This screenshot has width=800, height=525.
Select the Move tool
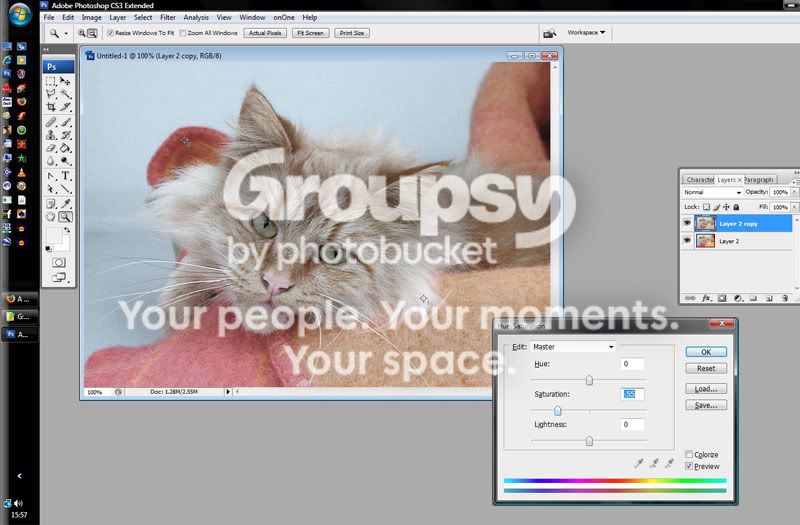[65, 81]
